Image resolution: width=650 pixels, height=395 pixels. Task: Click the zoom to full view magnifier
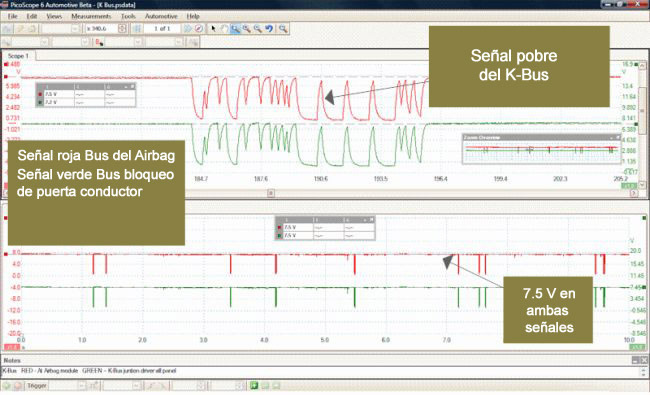pos(283,29)
